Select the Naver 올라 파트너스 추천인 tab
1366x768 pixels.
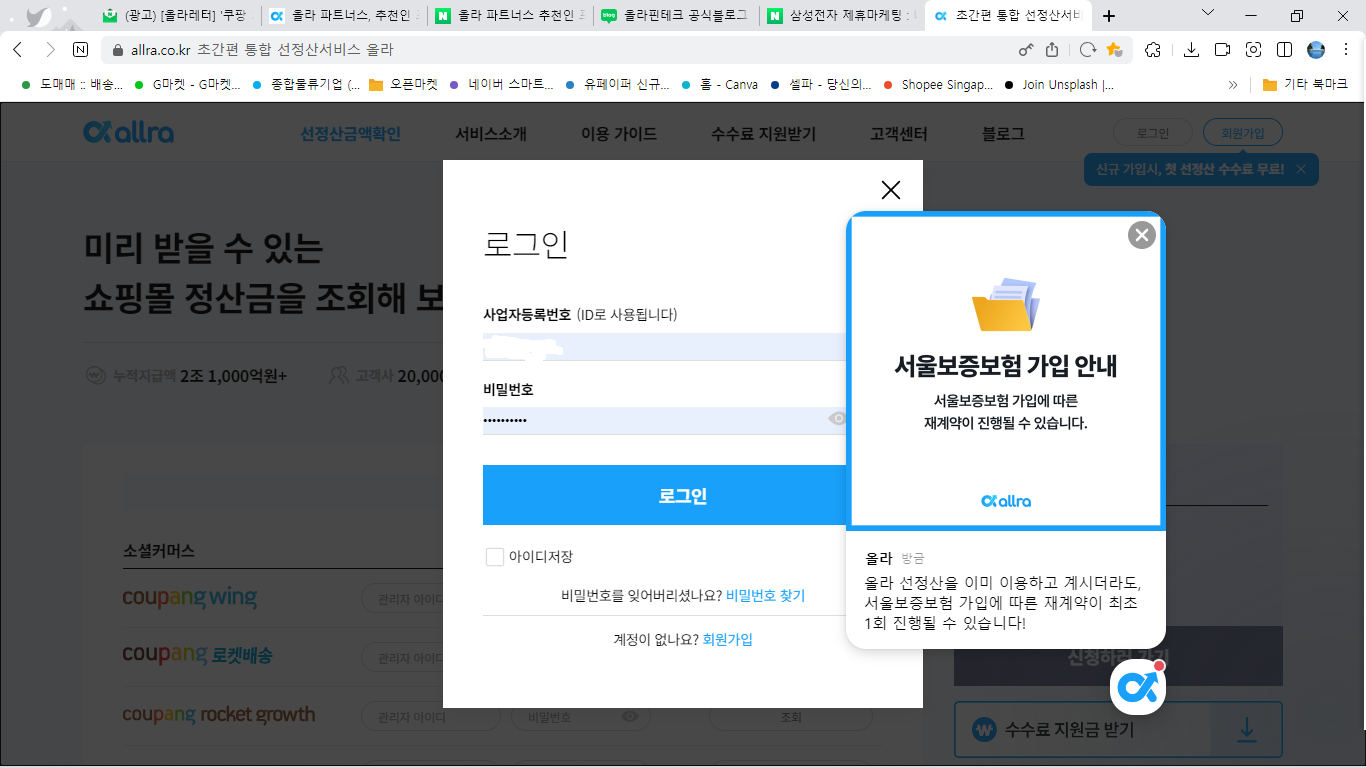click(x=510, y=16)
